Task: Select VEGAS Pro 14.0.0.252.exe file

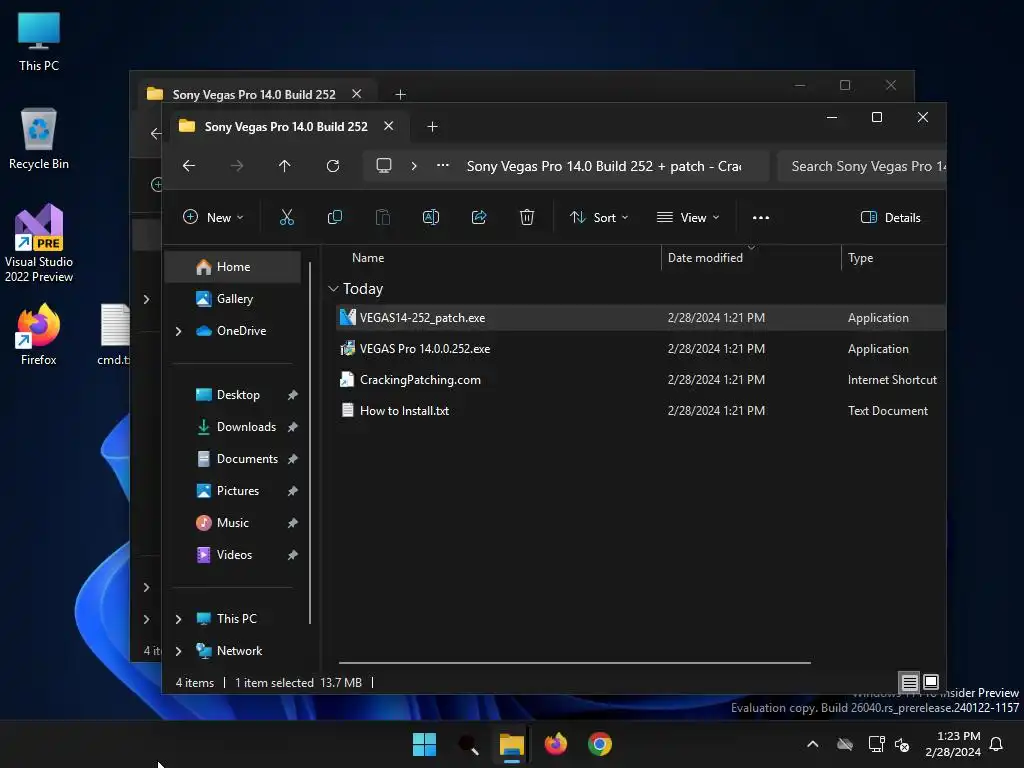Action: coord(640,349)
